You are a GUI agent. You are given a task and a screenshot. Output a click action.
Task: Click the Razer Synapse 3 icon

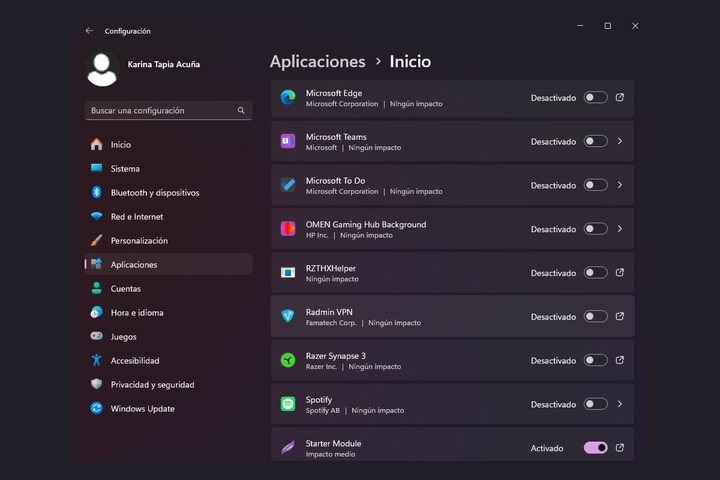[288, 360]
